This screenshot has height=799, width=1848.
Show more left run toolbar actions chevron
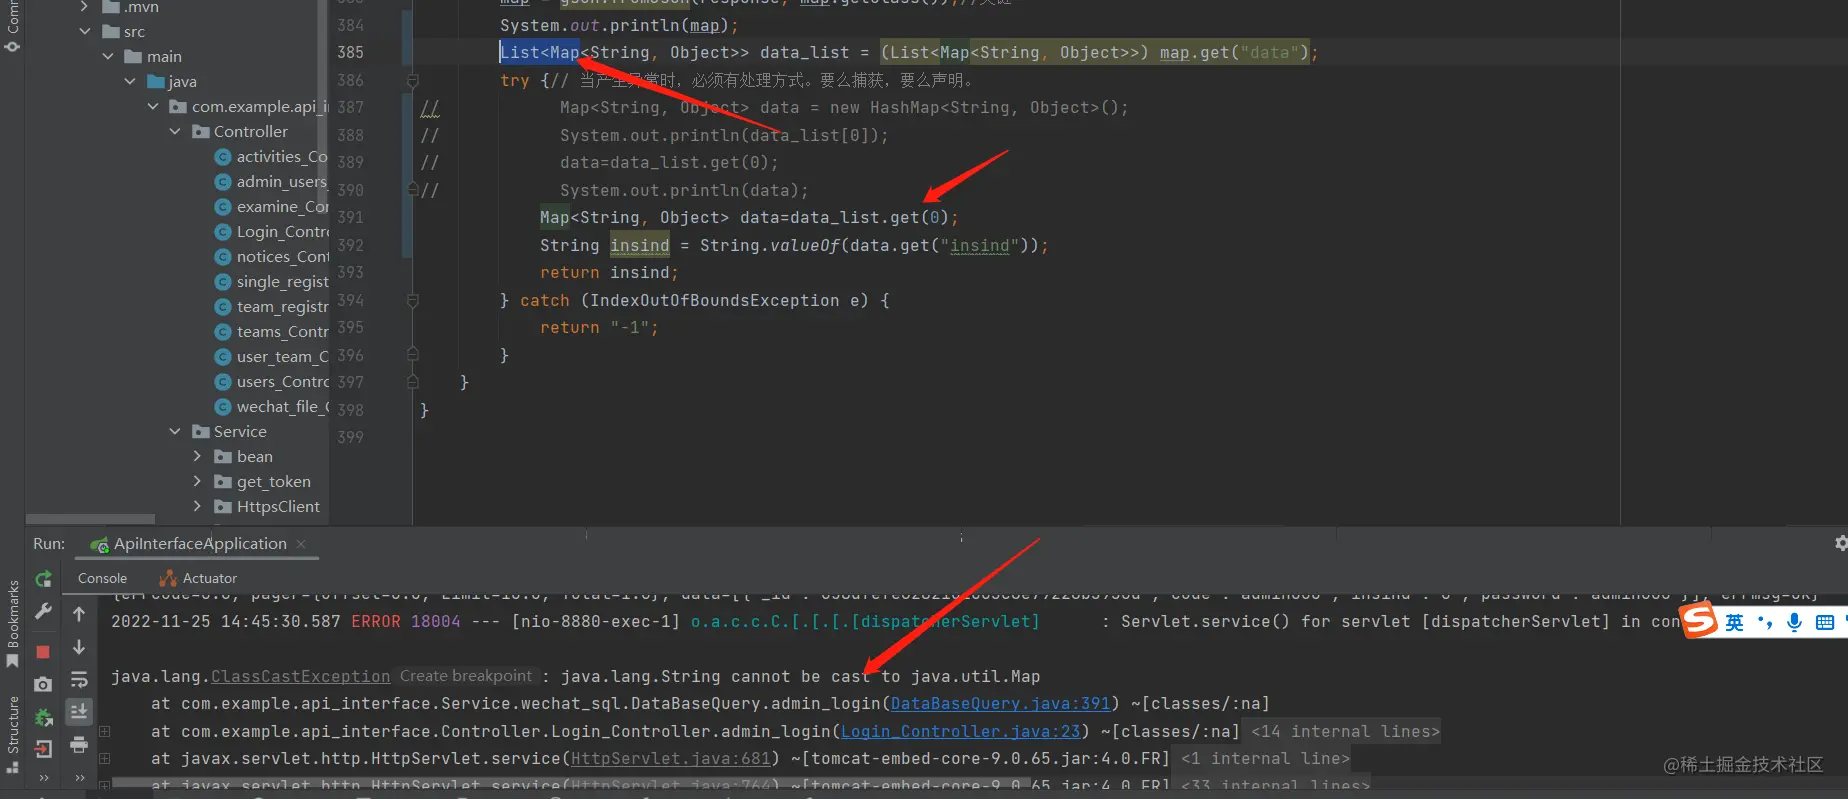[43, 777]
